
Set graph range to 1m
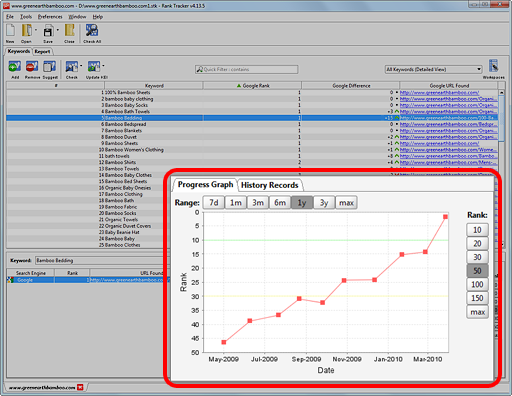pyautogui.click(x=236, y=203)
